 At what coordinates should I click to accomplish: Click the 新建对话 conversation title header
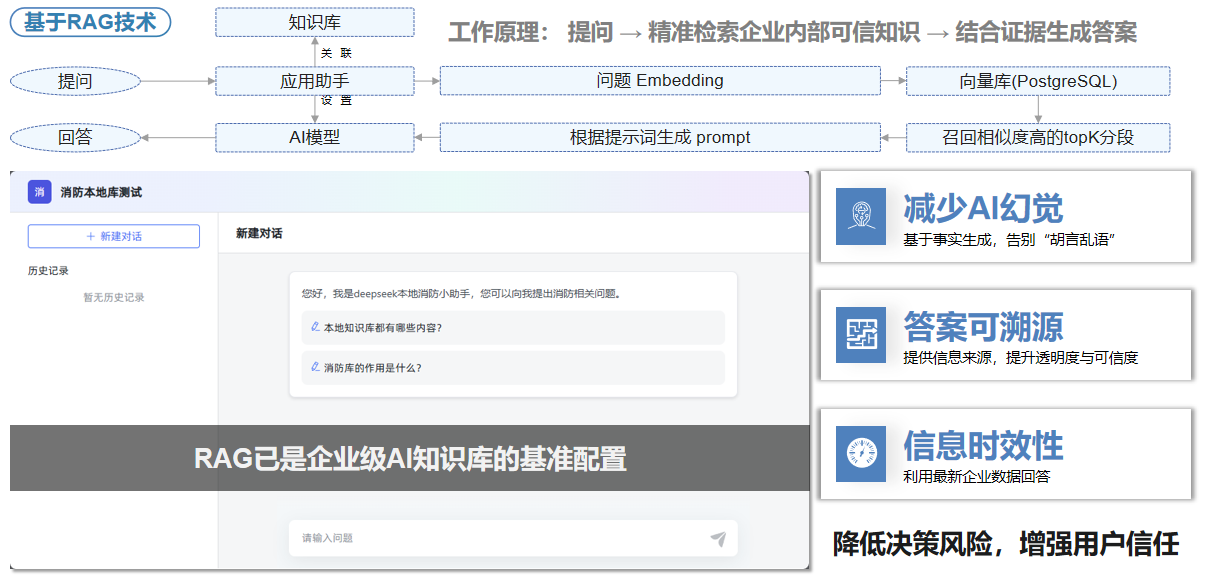(259, 233)
